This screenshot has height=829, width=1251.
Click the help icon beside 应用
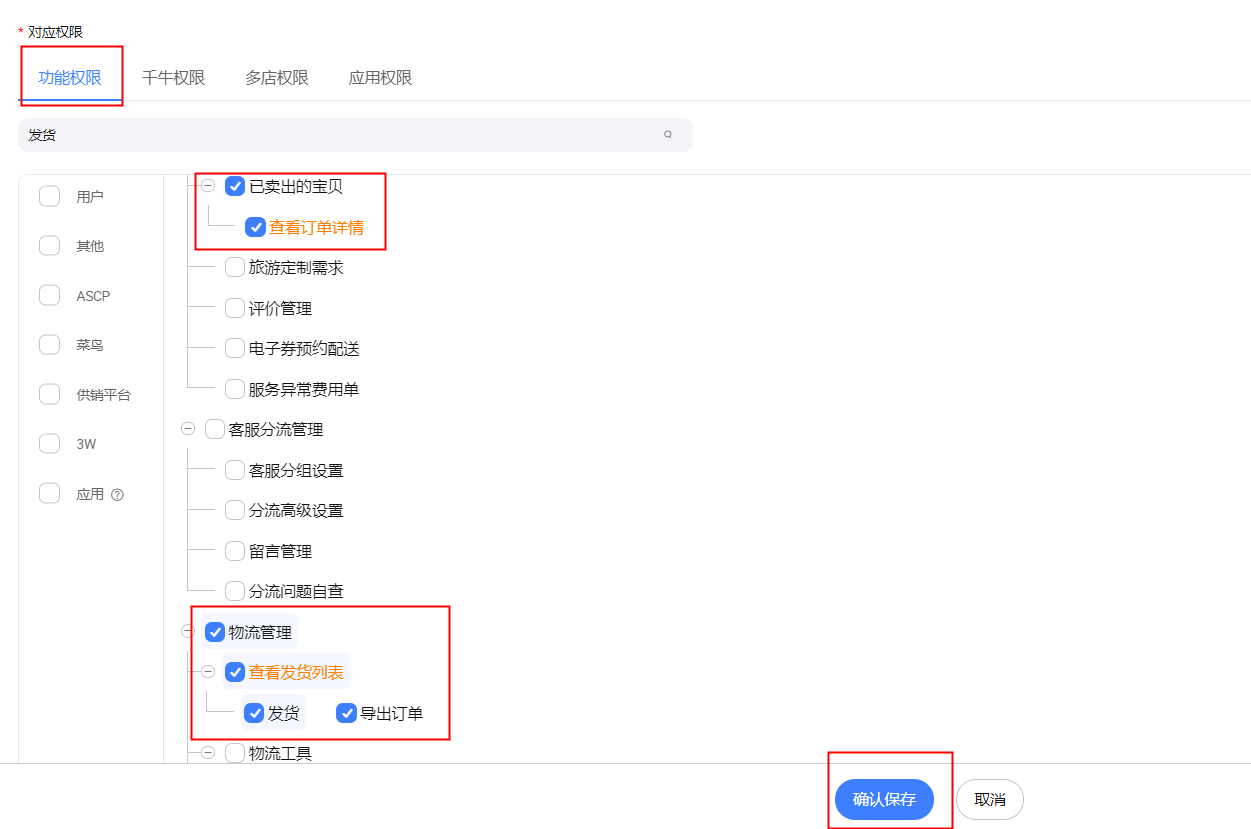(117, 495)
